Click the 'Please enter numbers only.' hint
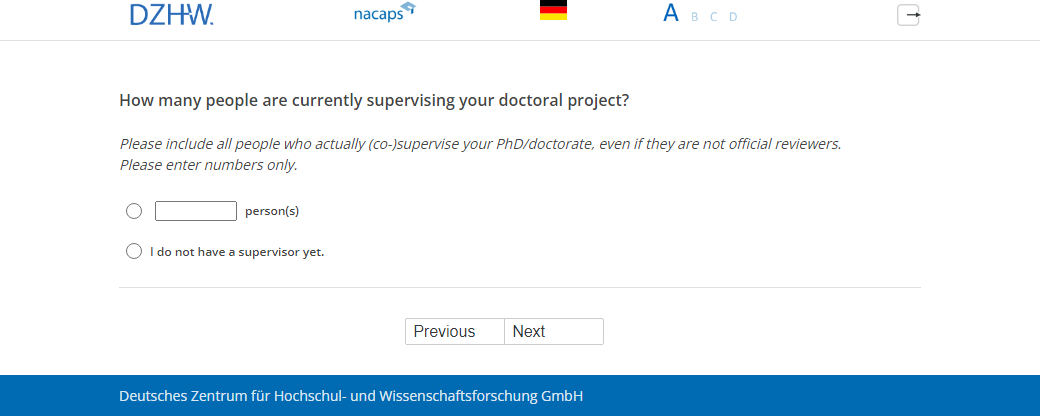The image size is (1040, 416). click(208, 165)
